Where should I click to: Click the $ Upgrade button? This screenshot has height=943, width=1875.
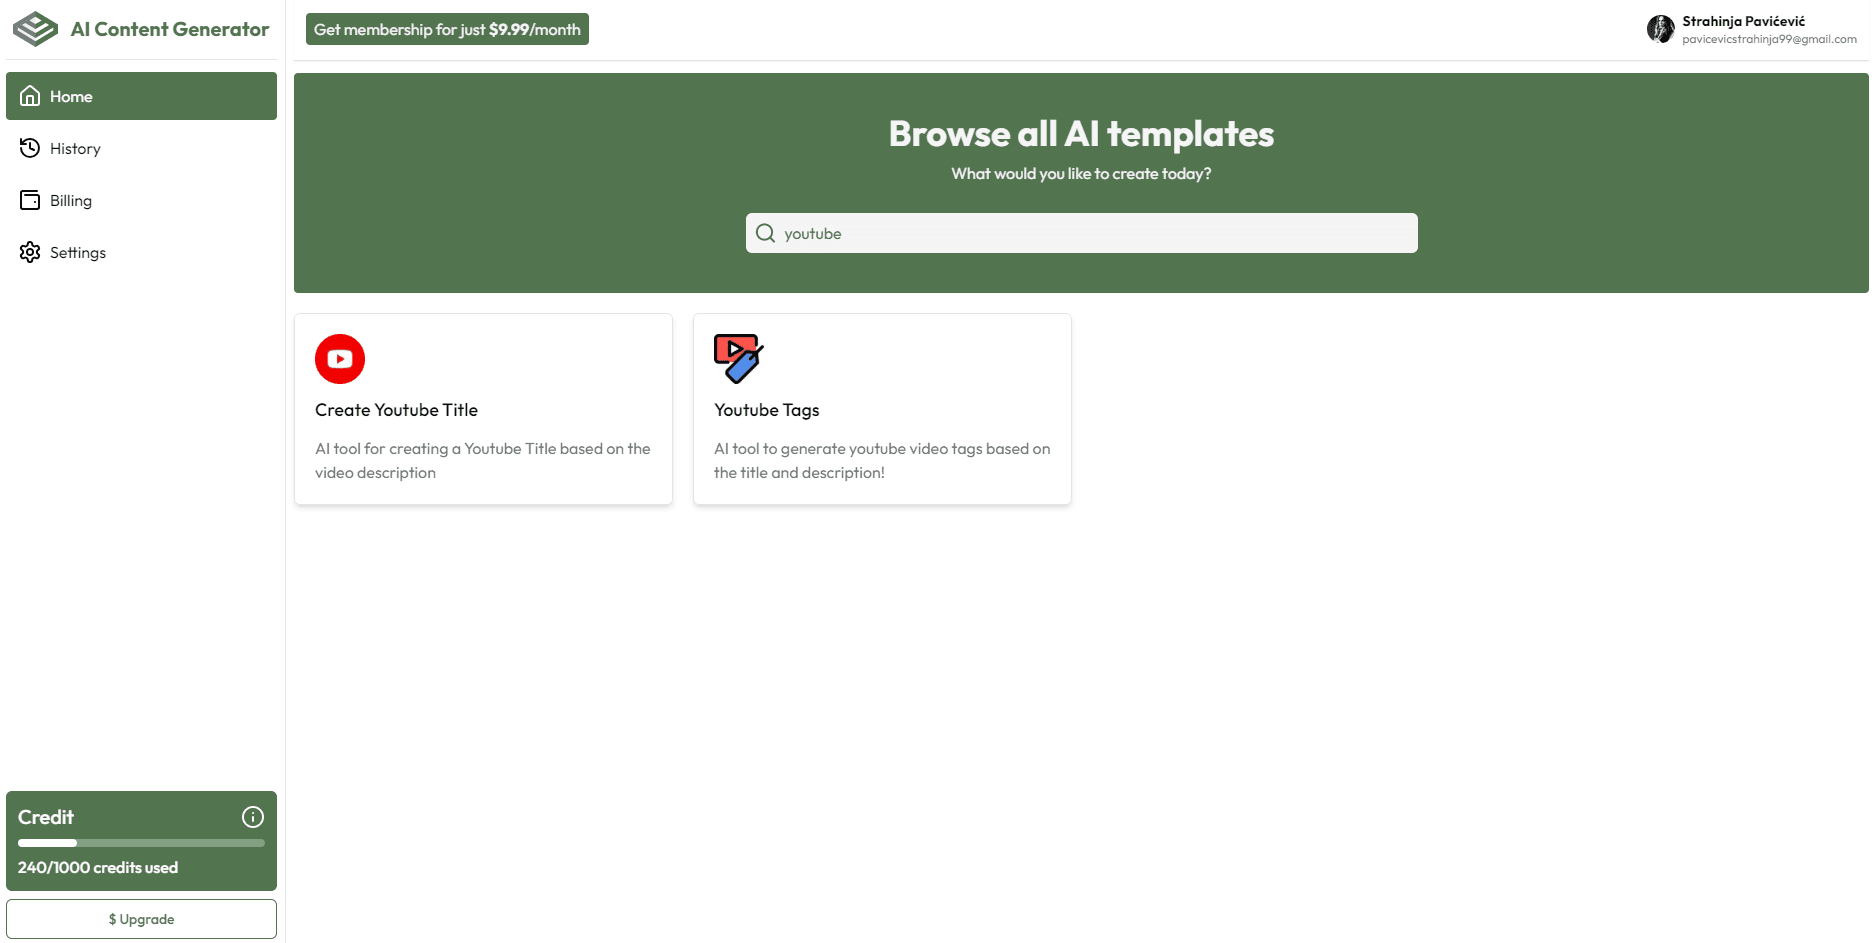(x=142, y=919)
